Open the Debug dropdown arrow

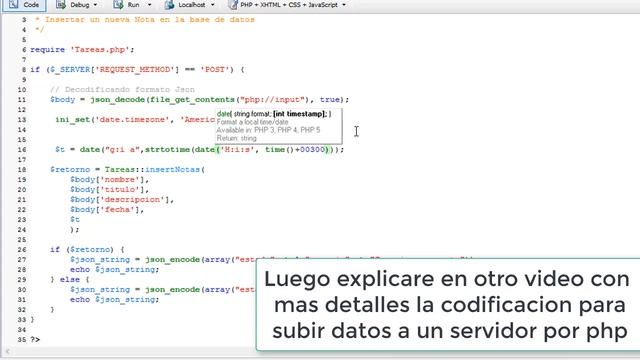click(x=96, y=5)
